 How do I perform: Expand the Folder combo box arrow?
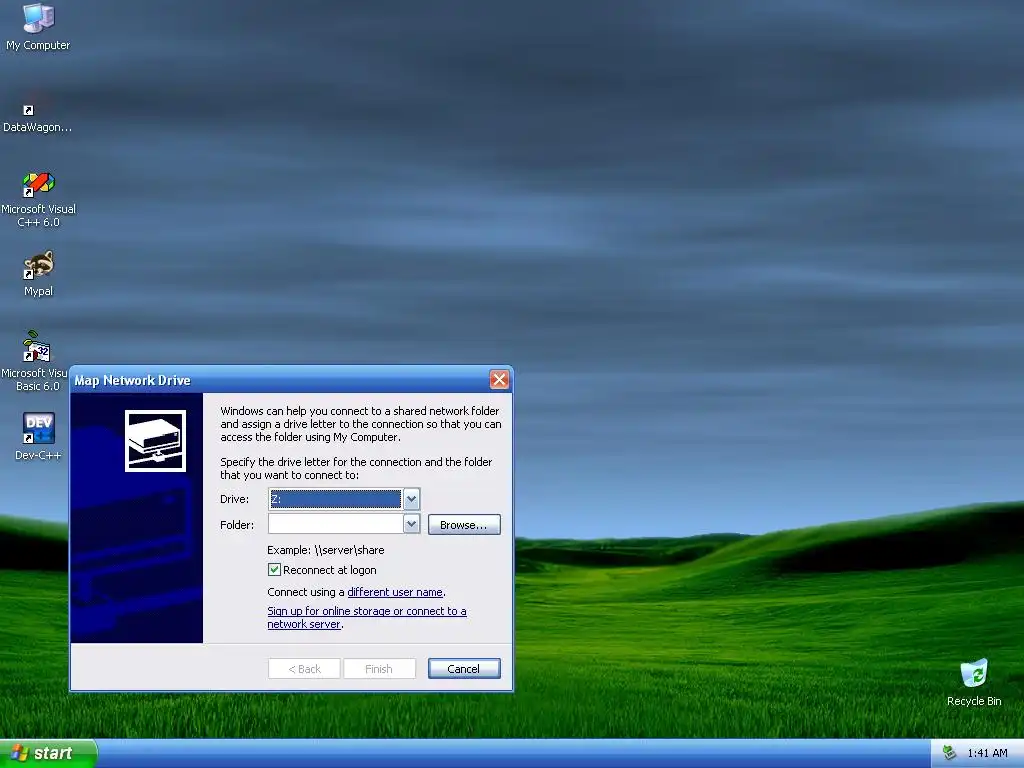point(411,524)
